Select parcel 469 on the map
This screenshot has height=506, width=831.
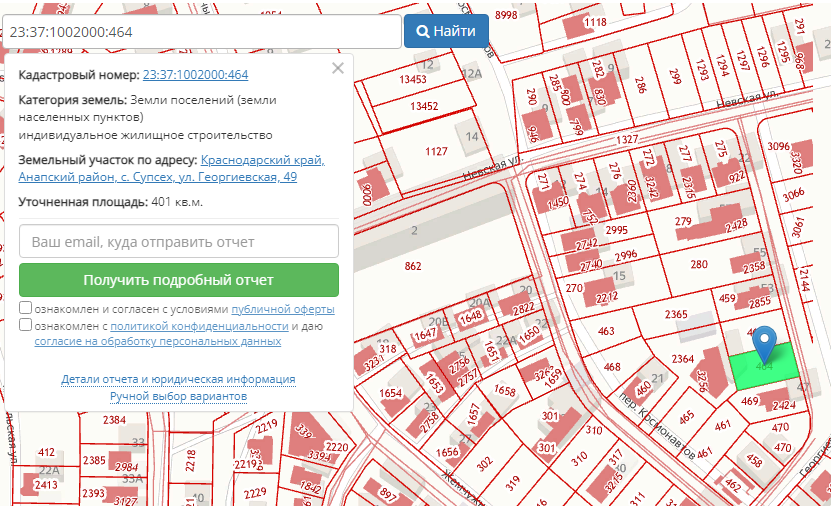pos(749,401)
